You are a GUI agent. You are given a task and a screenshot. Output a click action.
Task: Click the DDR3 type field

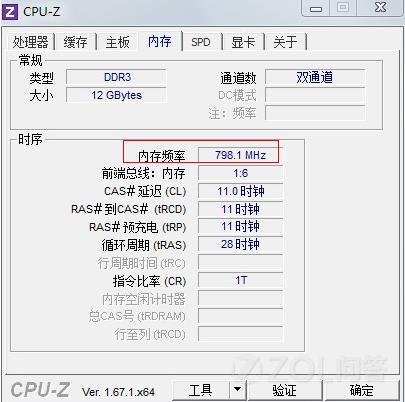pos(116,77)
